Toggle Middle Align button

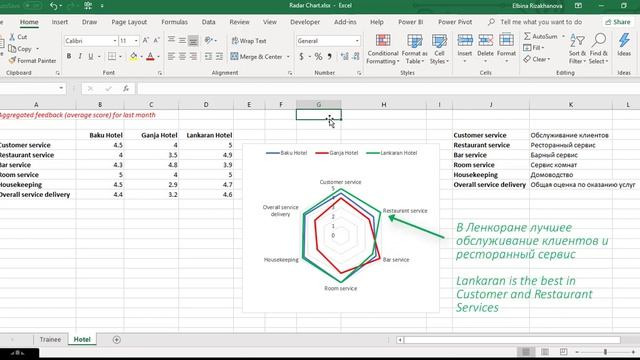182,40
